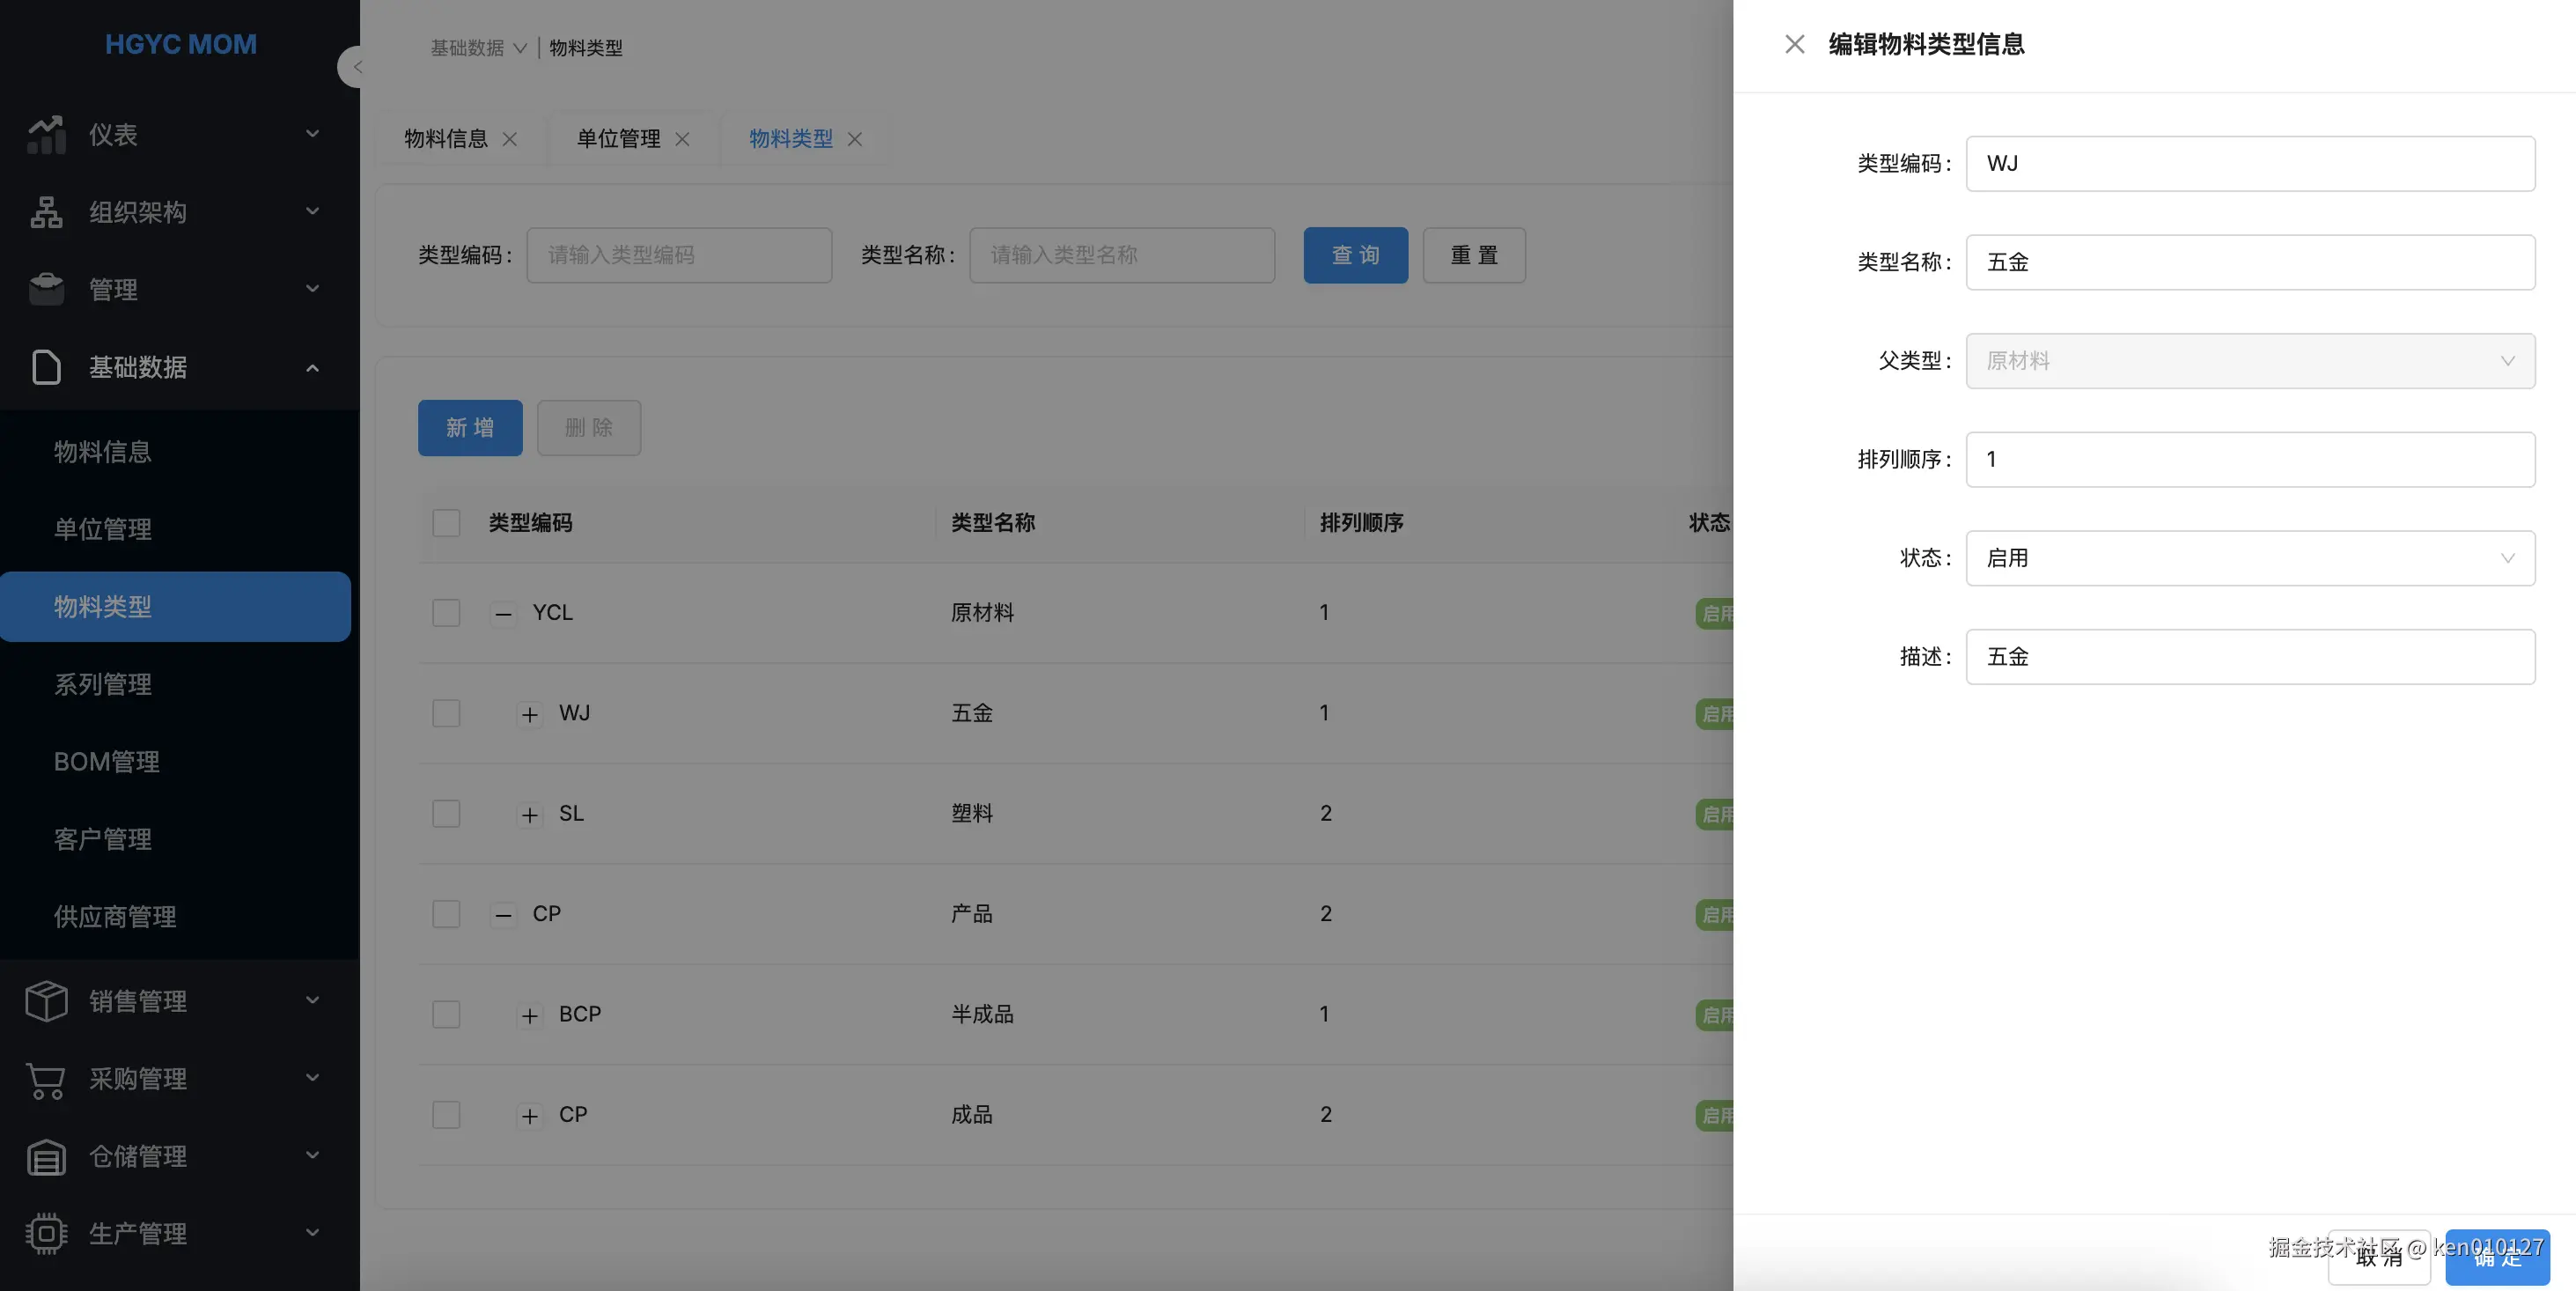The width and height of the screenshot is (2576, 1291).
Task: Click the 销售管理 box icon
Action: coord(46,1000)
